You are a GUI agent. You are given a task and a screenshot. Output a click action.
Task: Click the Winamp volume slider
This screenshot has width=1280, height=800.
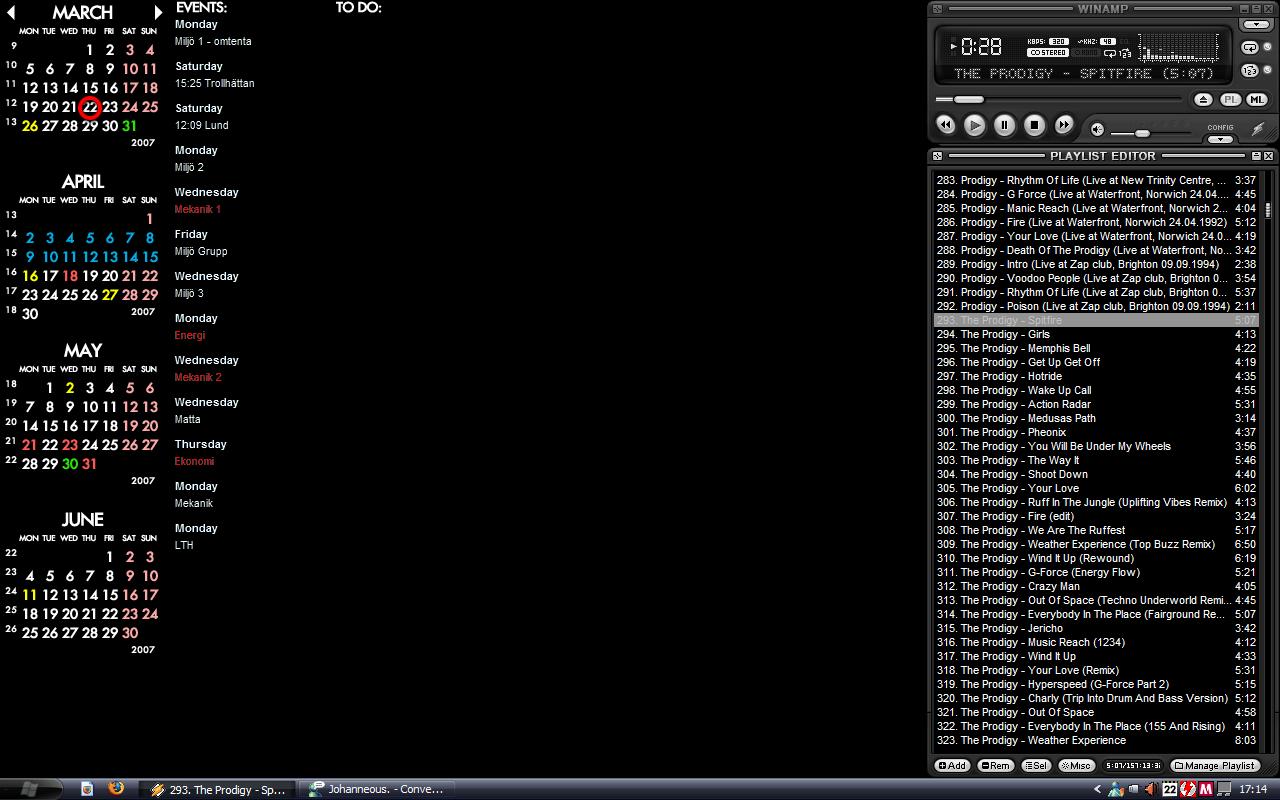click(x=1142, y=133)
